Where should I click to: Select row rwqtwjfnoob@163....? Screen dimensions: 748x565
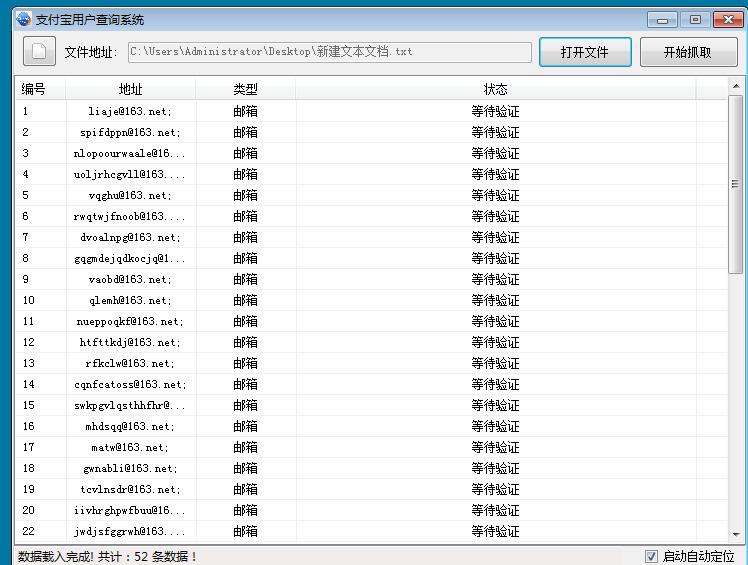click(x=372, y=216)
